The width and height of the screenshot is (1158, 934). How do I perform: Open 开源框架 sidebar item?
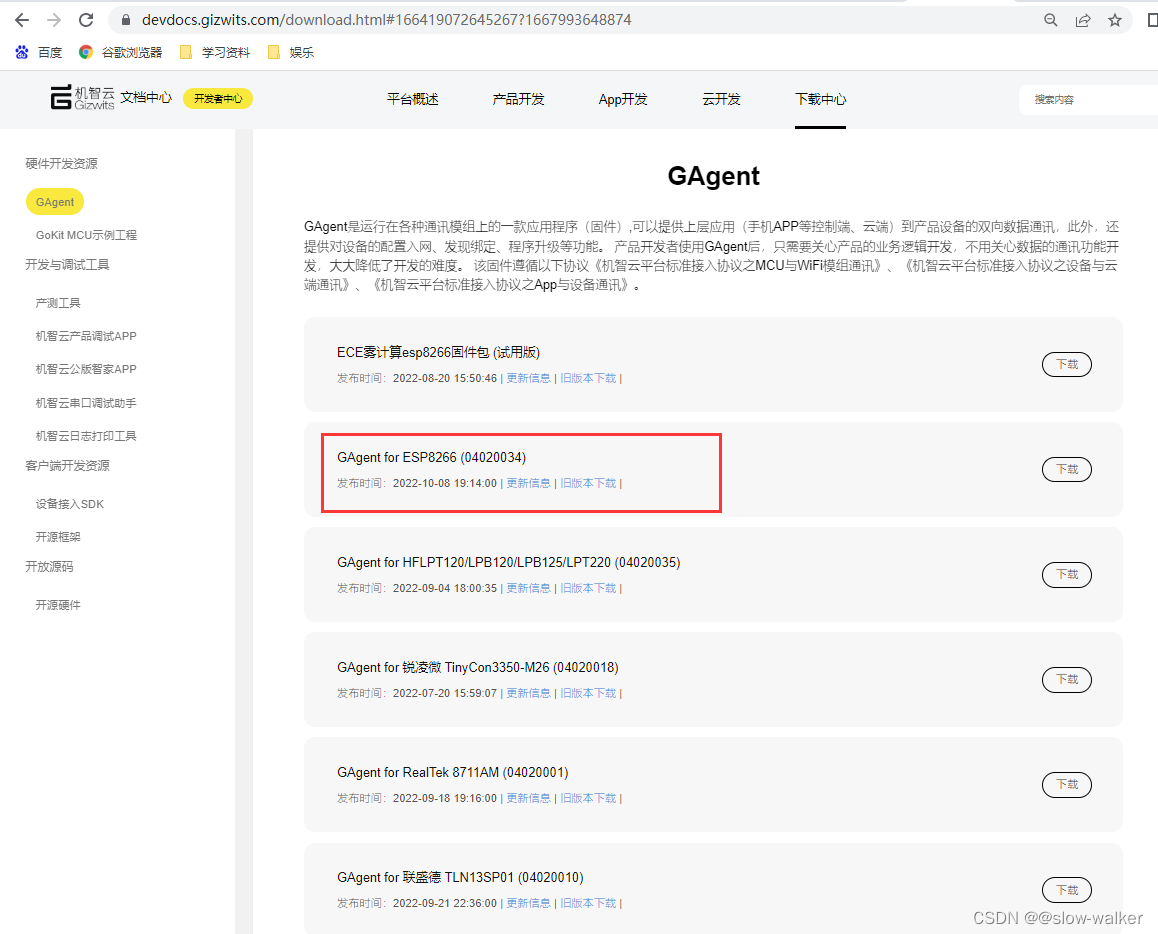pos(58,537)
